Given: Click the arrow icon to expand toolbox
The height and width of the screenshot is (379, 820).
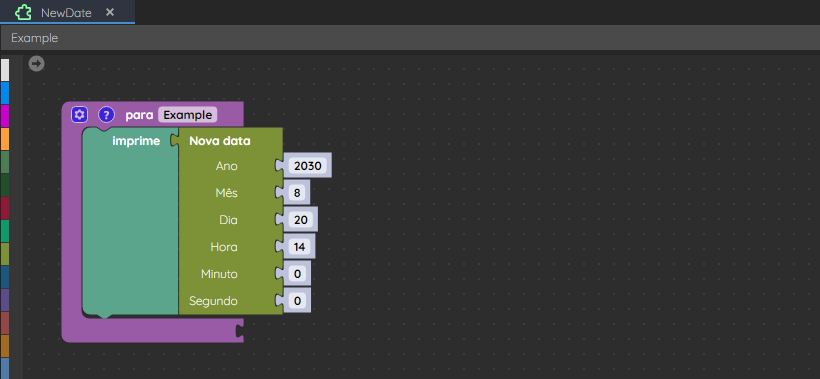Looking at the screenshot, I should point(37,64).
